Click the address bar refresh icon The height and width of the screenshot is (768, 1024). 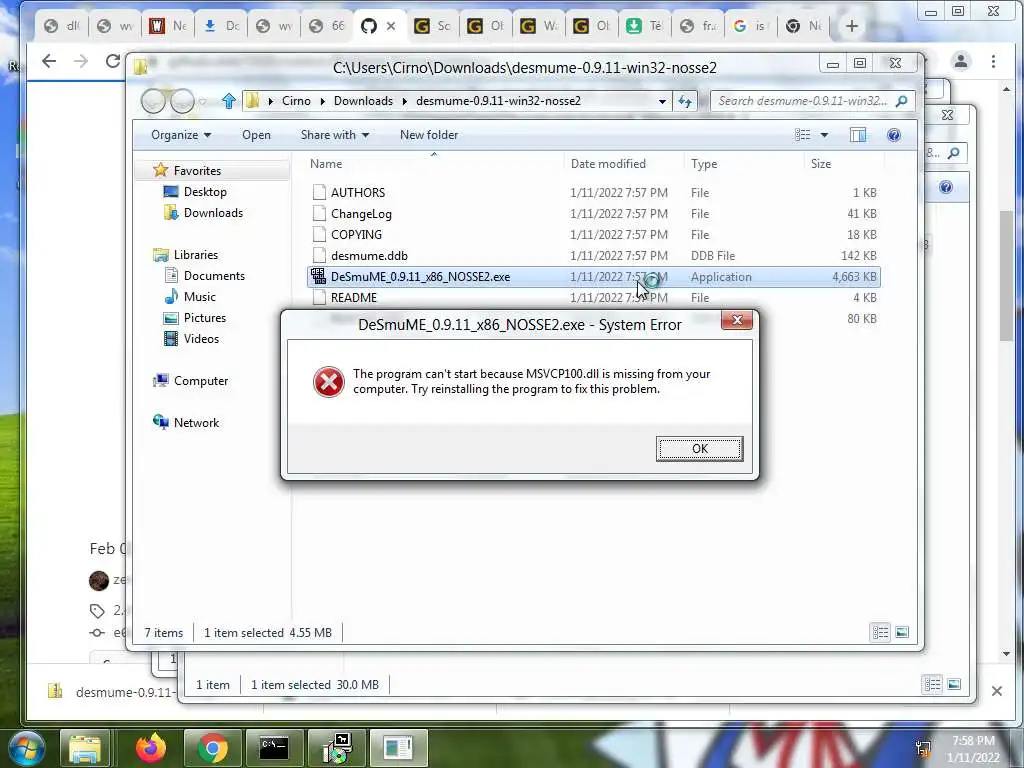pyautogui.click(x=685, y=101)
